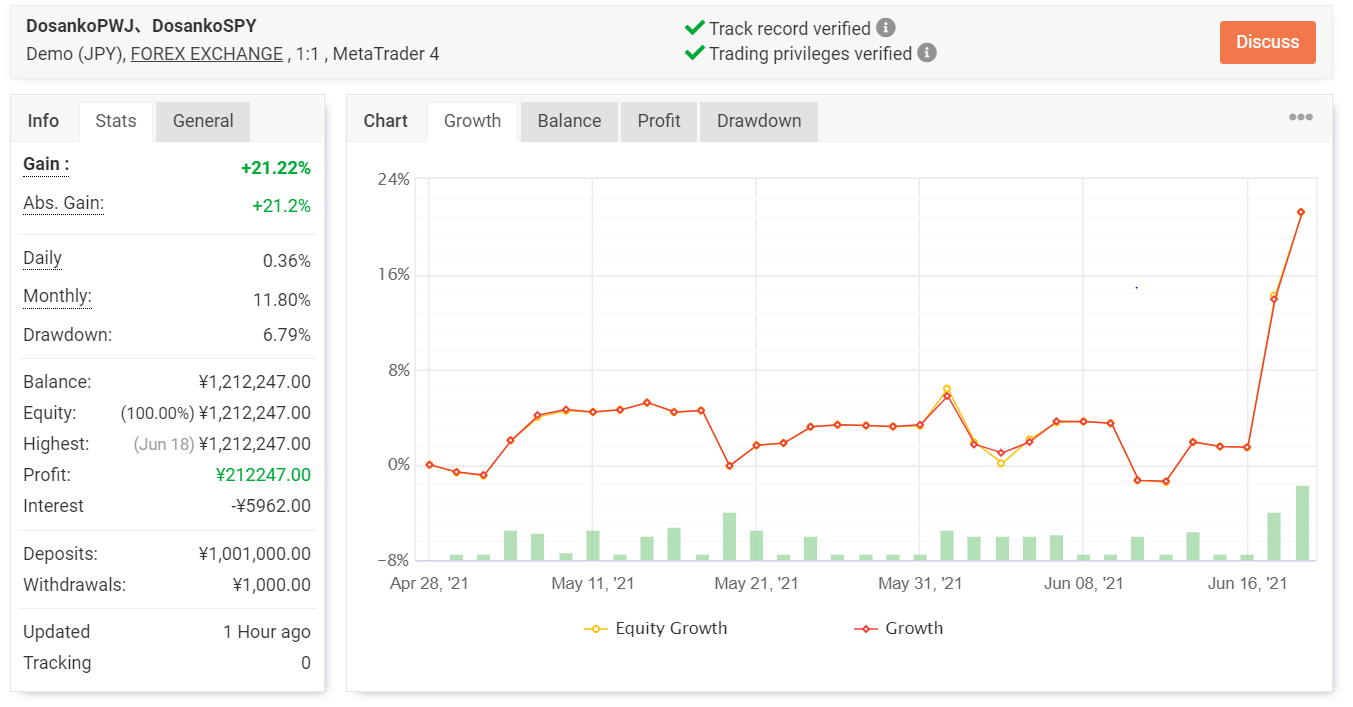Open the General tab

pos(203,121)
